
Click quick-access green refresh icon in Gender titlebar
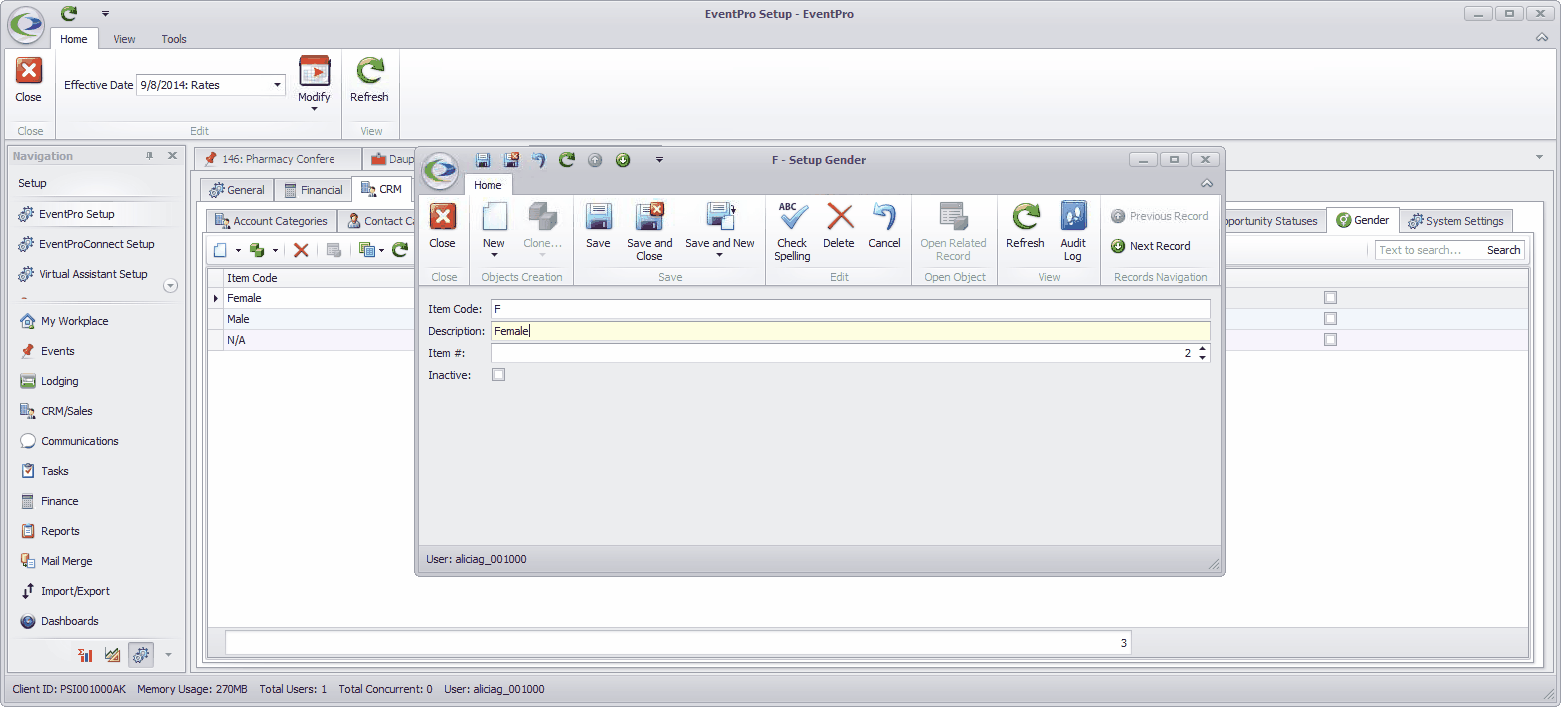[567, 160]
